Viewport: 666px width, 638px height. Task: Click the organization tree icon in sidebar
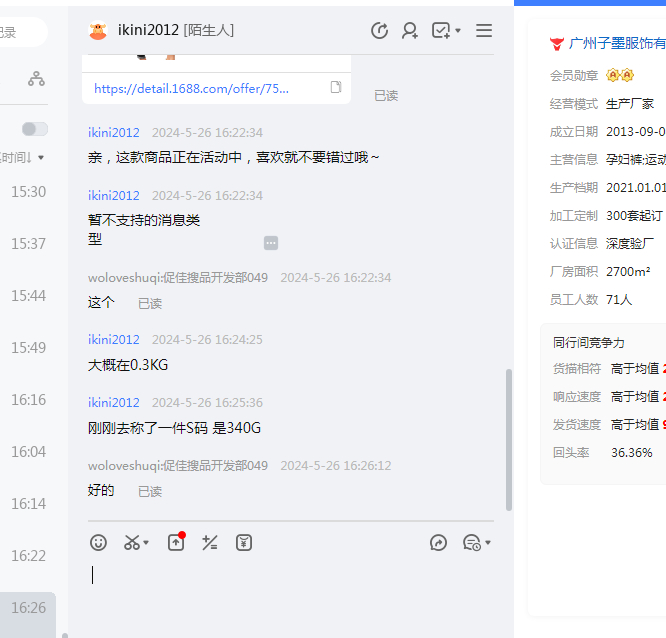(x=37, y=79)
